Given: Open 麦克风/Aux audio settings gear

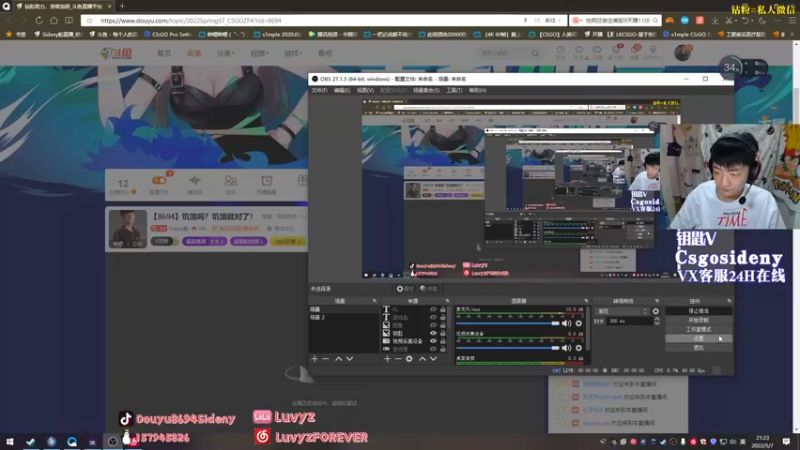Looking at the screenshot, I should (x=579, y=323).
